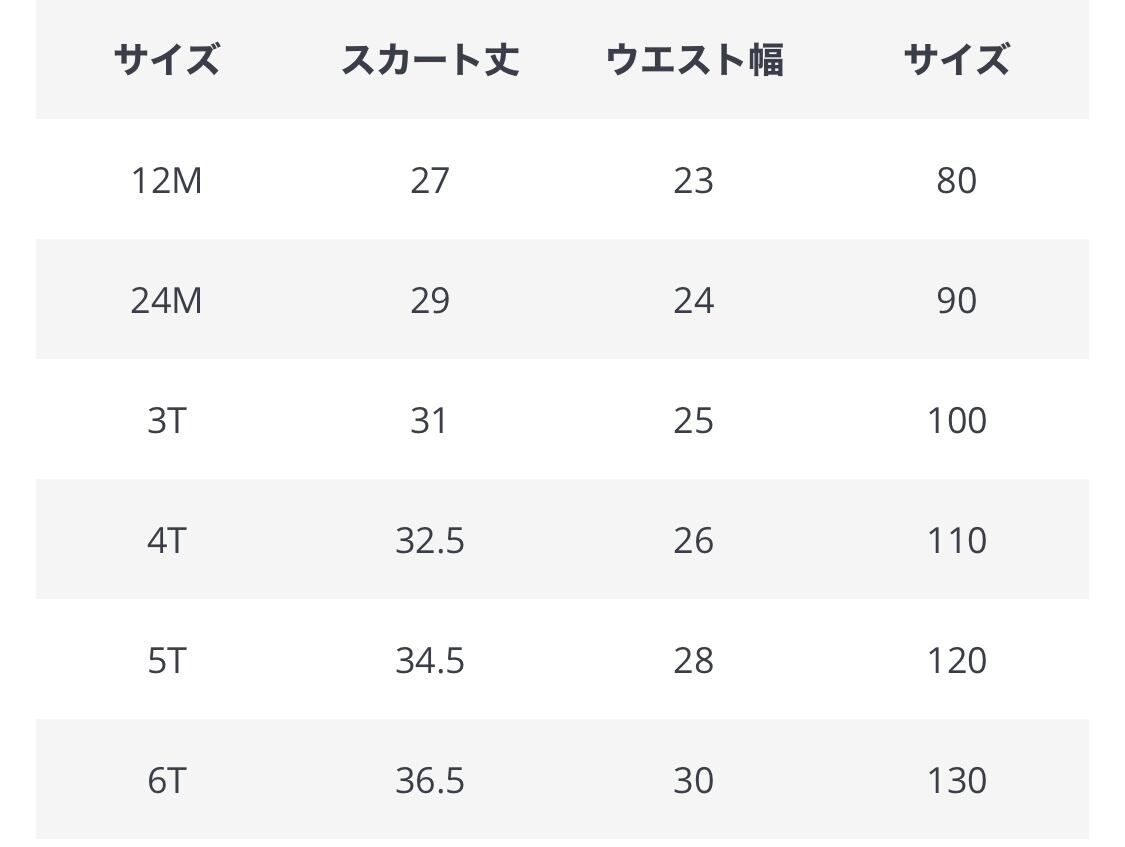This screenshot has width=1125, height=847.
Task: Click the スカート丈 column header
Action: click(430, 60)
